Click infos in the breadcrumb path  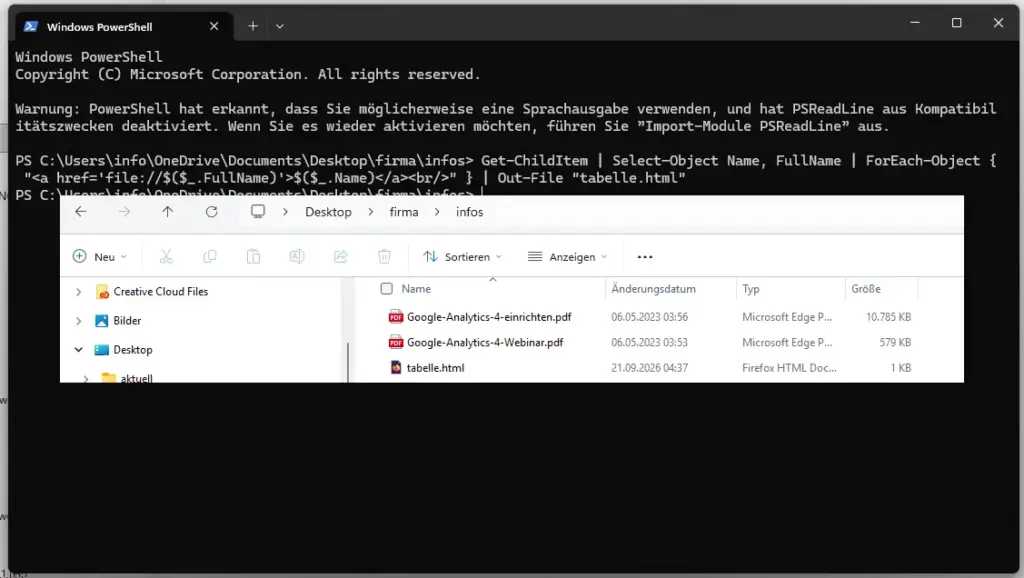point(470,212)
